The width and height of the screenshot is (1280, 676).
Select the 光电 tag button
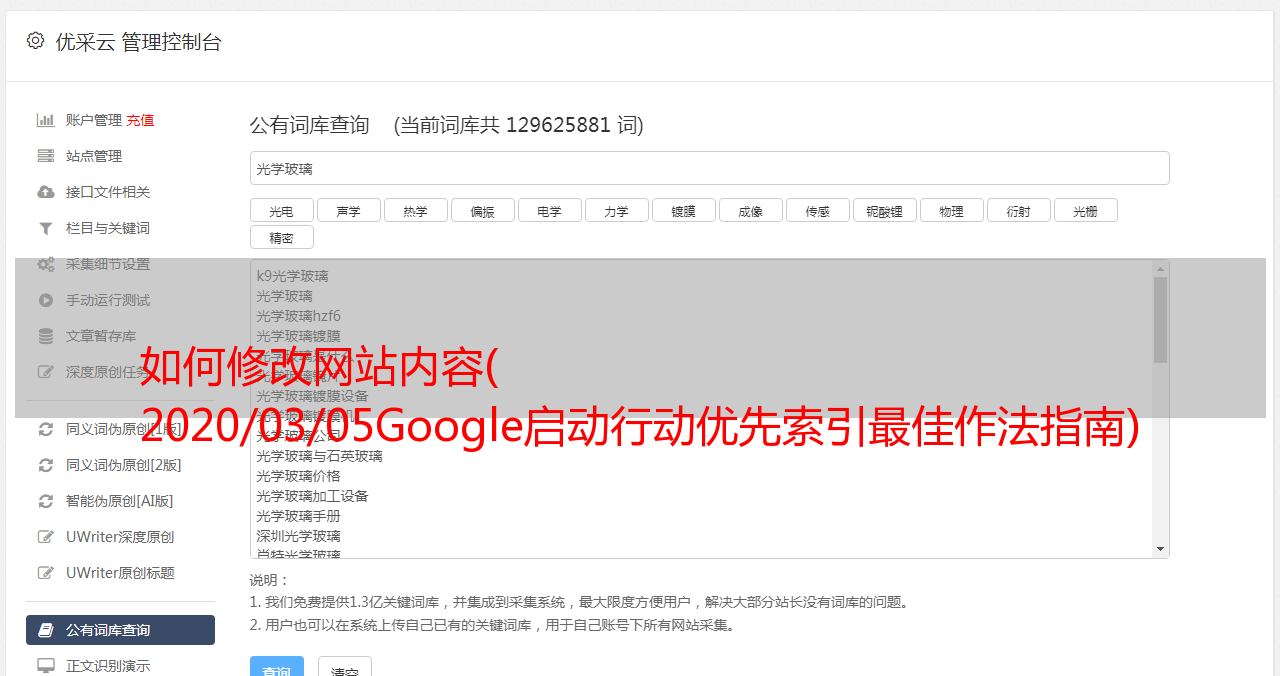(x=281, y=210)
